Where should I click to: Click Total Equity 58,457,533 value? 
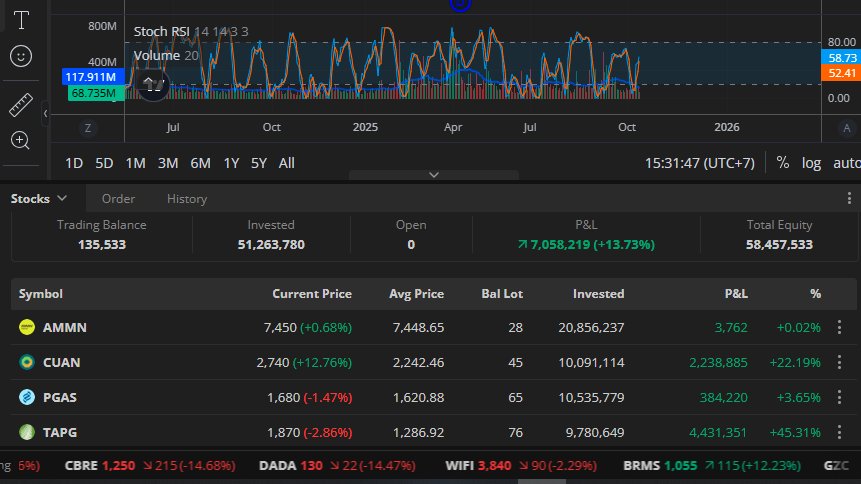click(779, 244)
